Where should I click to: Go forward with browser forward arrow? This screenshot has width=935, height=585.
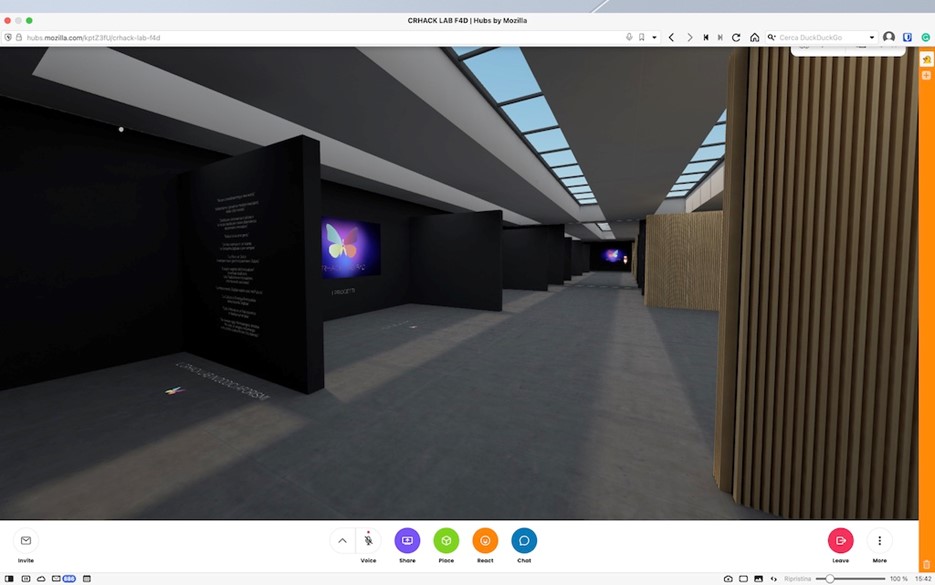(689, 37)
